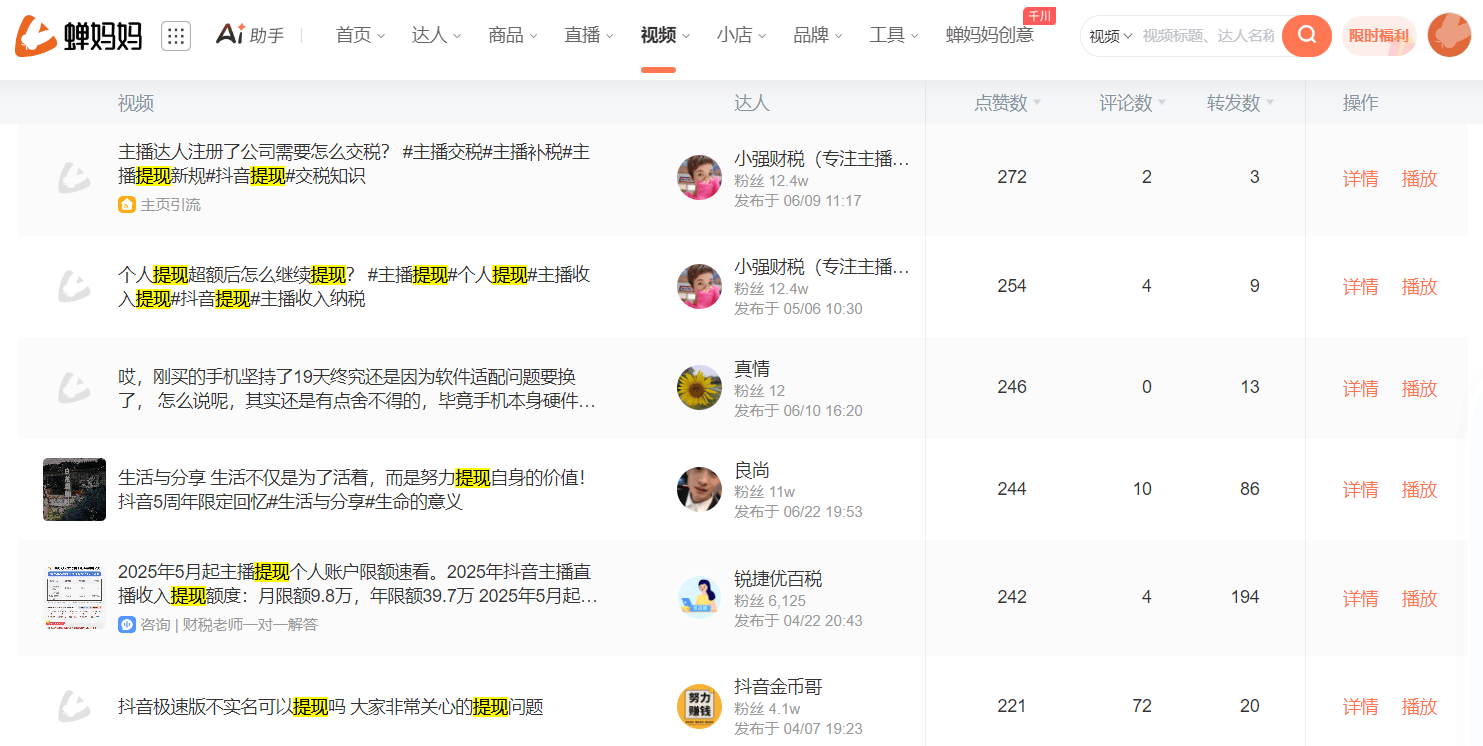Click 播放 for 锐捷优百税 video
This screenshot has height=746, width=1483.
click(x=1419, y=599)
